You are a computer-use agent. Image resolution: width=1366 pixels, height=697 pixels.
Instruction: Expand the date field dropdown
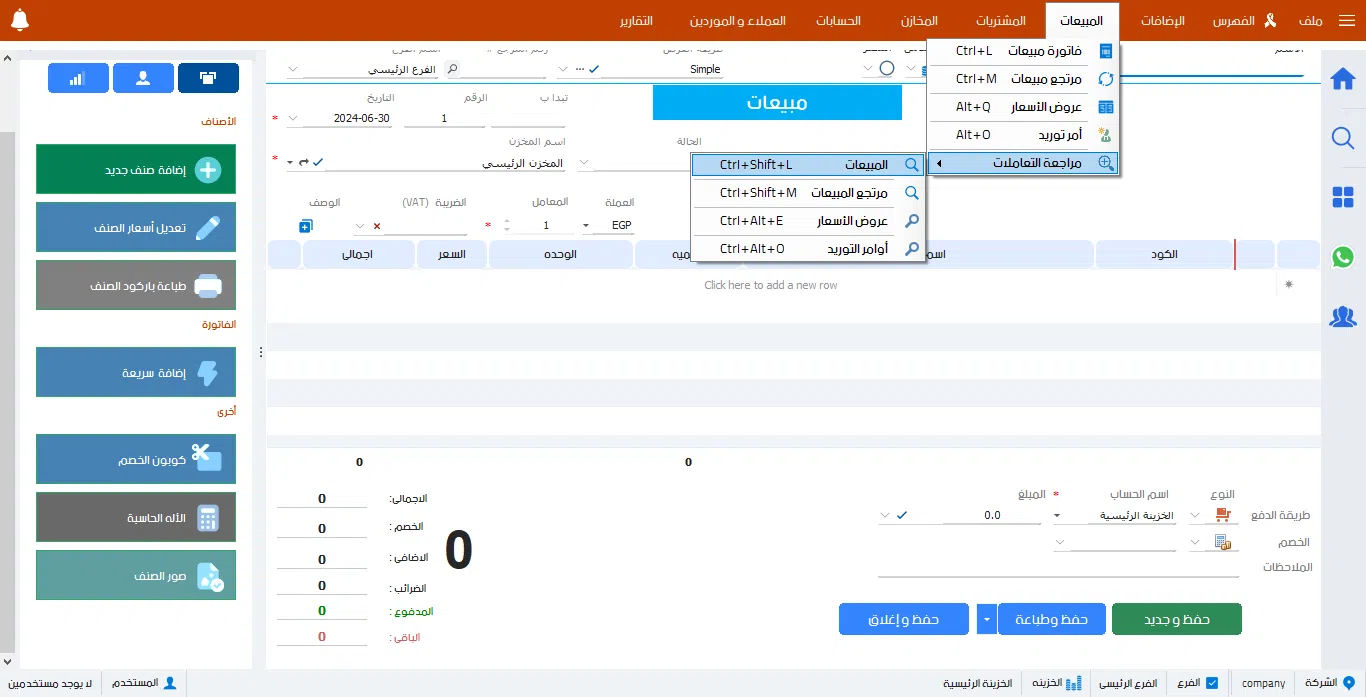pyautogui.click(x=292, y=119)
